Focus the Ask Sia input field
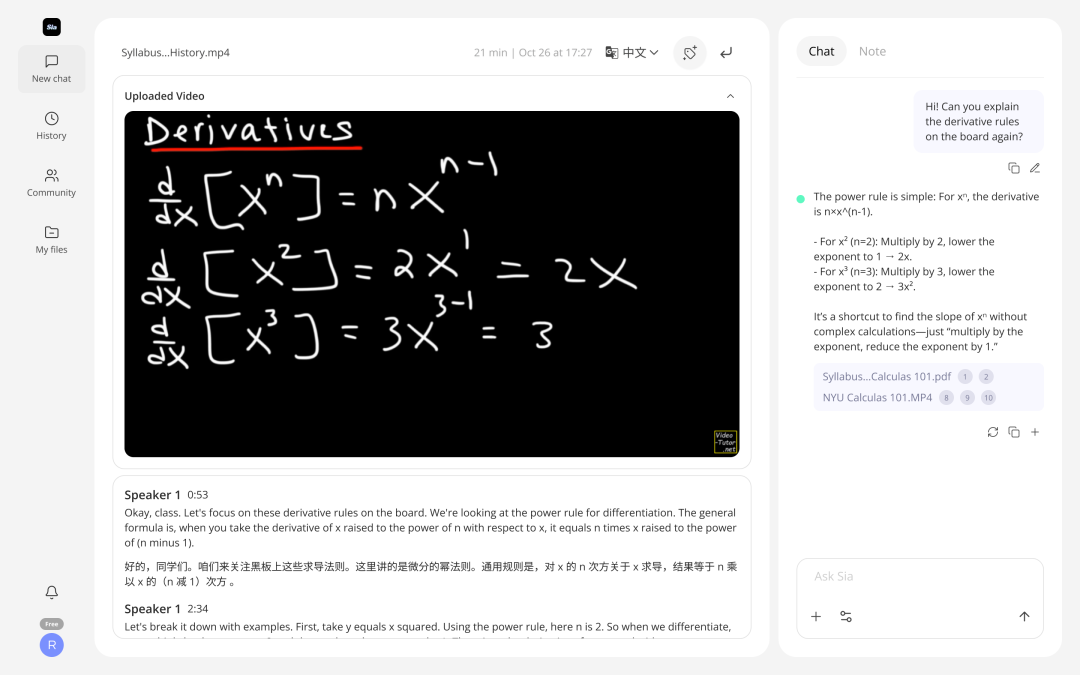1080x675 pixels. click(920, 577)
